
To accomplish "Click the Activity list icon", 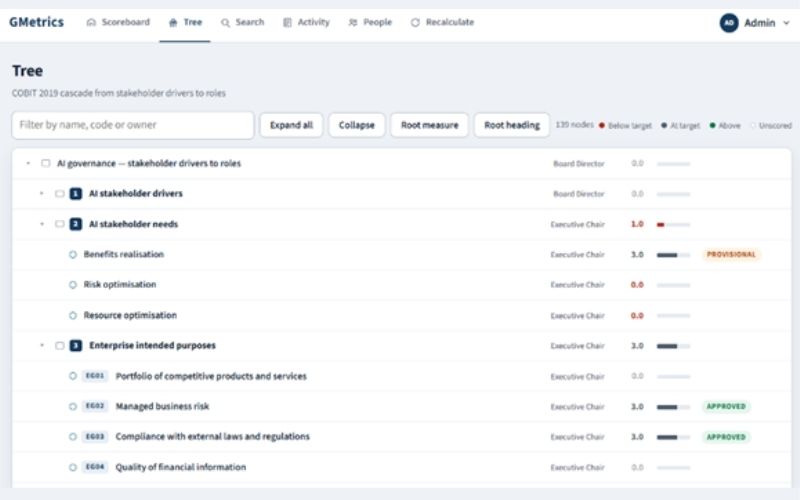I will click(287, 22).
